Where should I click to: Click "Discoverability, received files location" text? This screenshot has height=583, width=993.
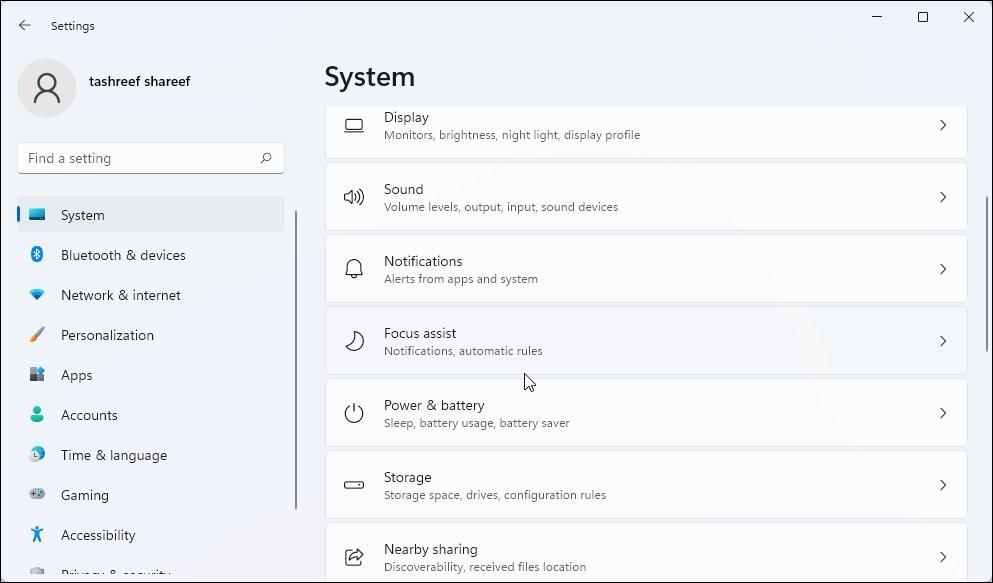(x=484, y=567)
